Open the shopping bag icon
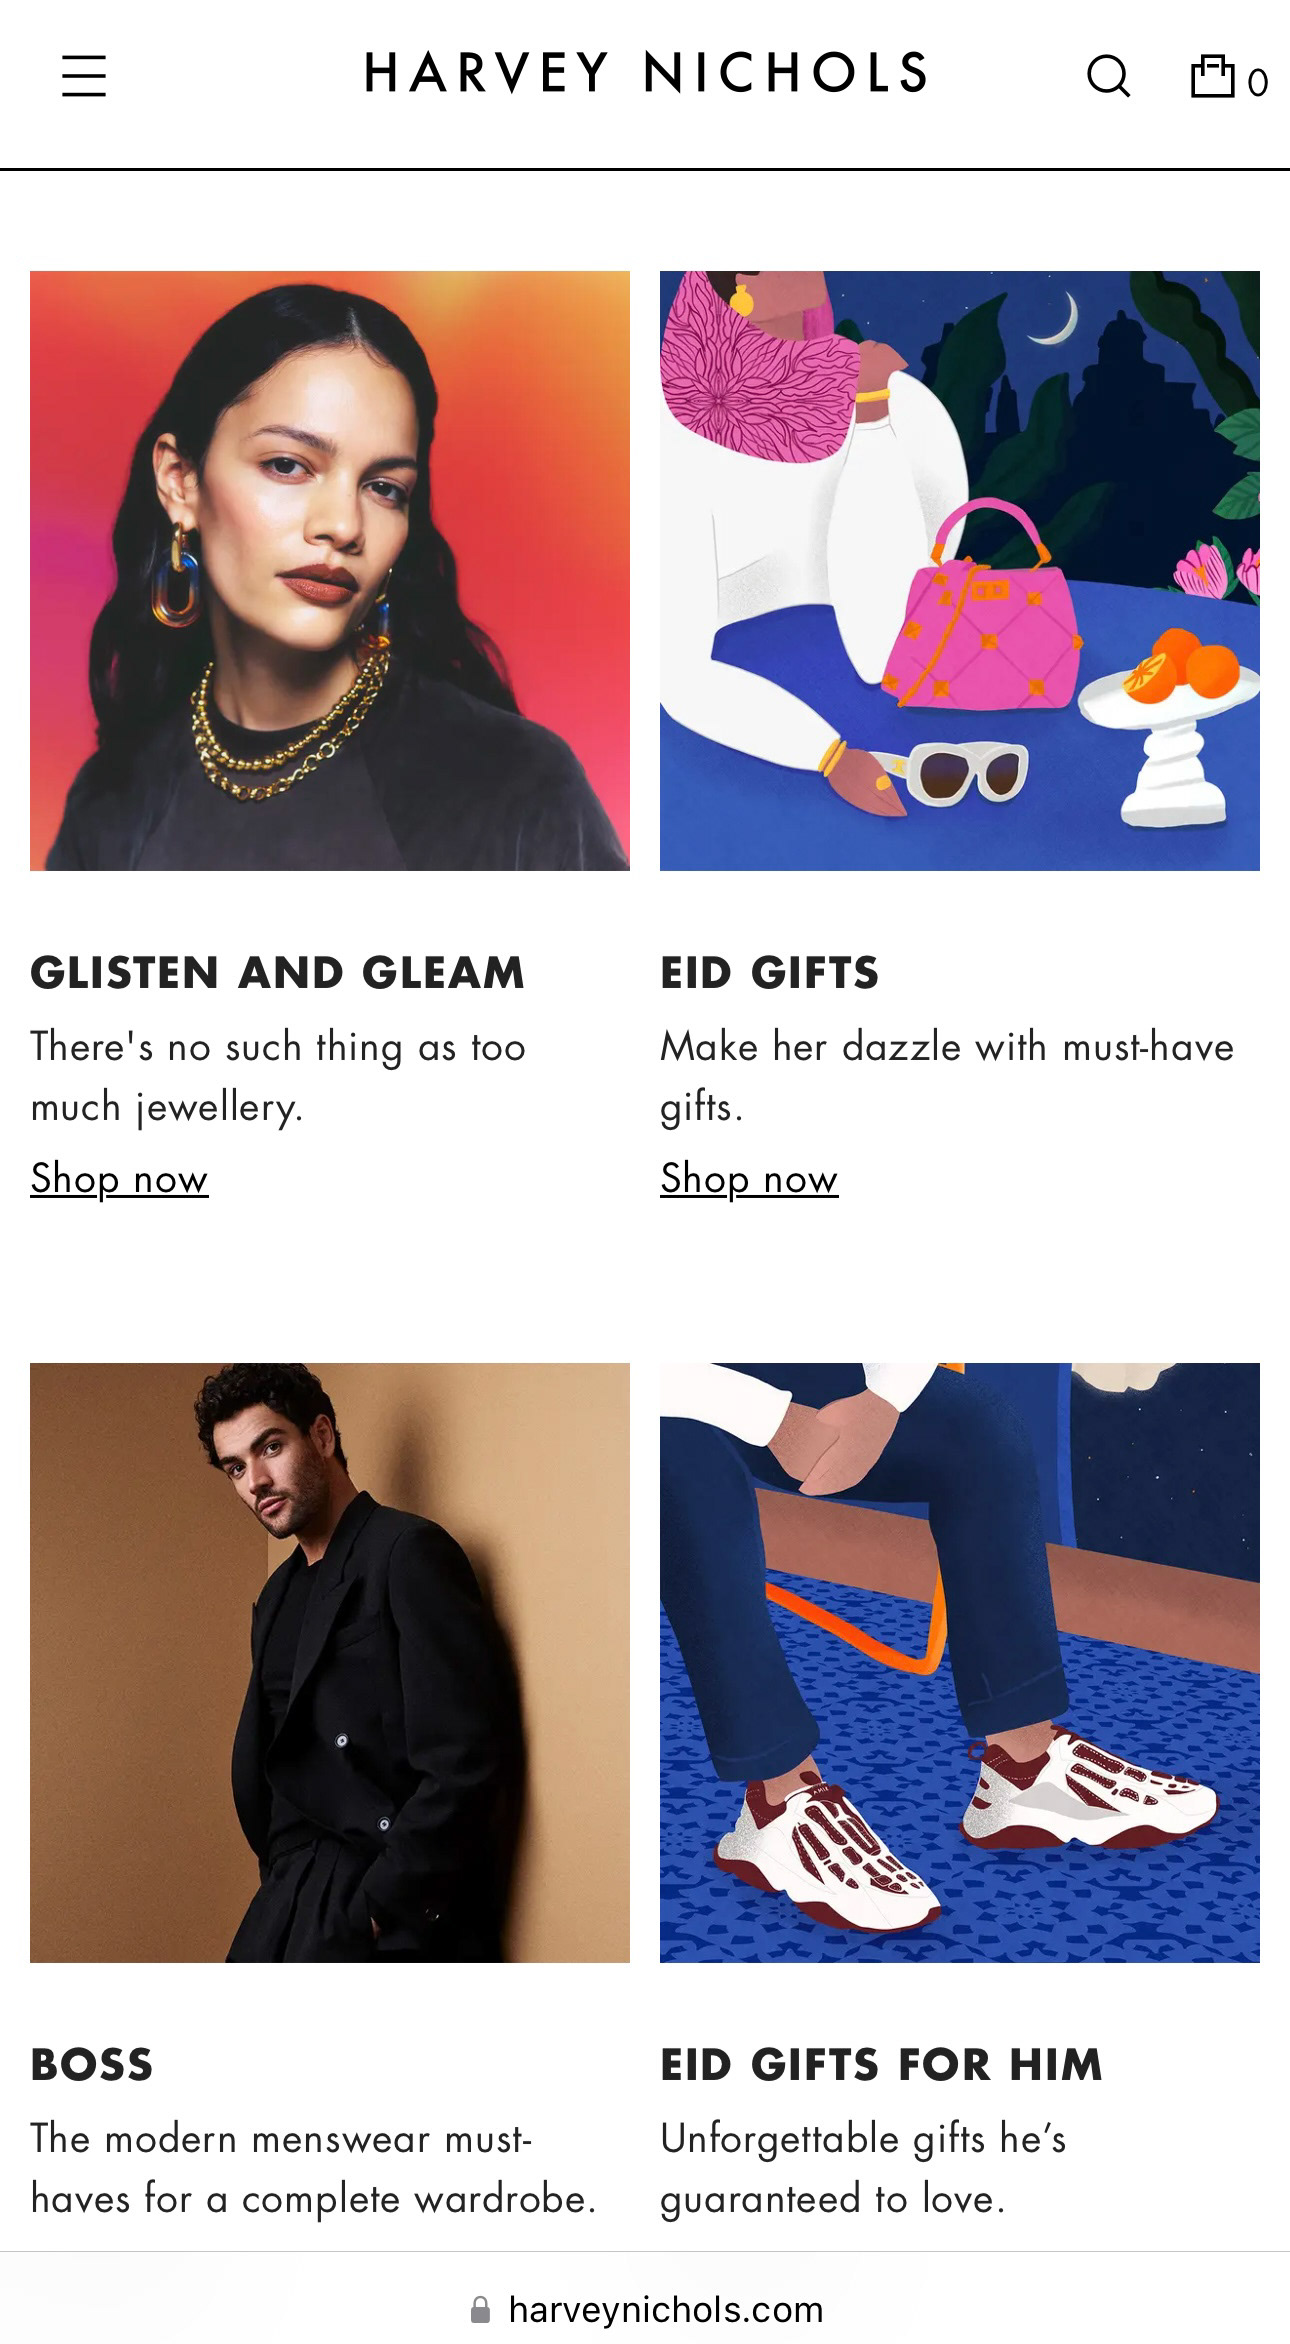Screen dimensions: 1290x2344 pos(1212,76)
